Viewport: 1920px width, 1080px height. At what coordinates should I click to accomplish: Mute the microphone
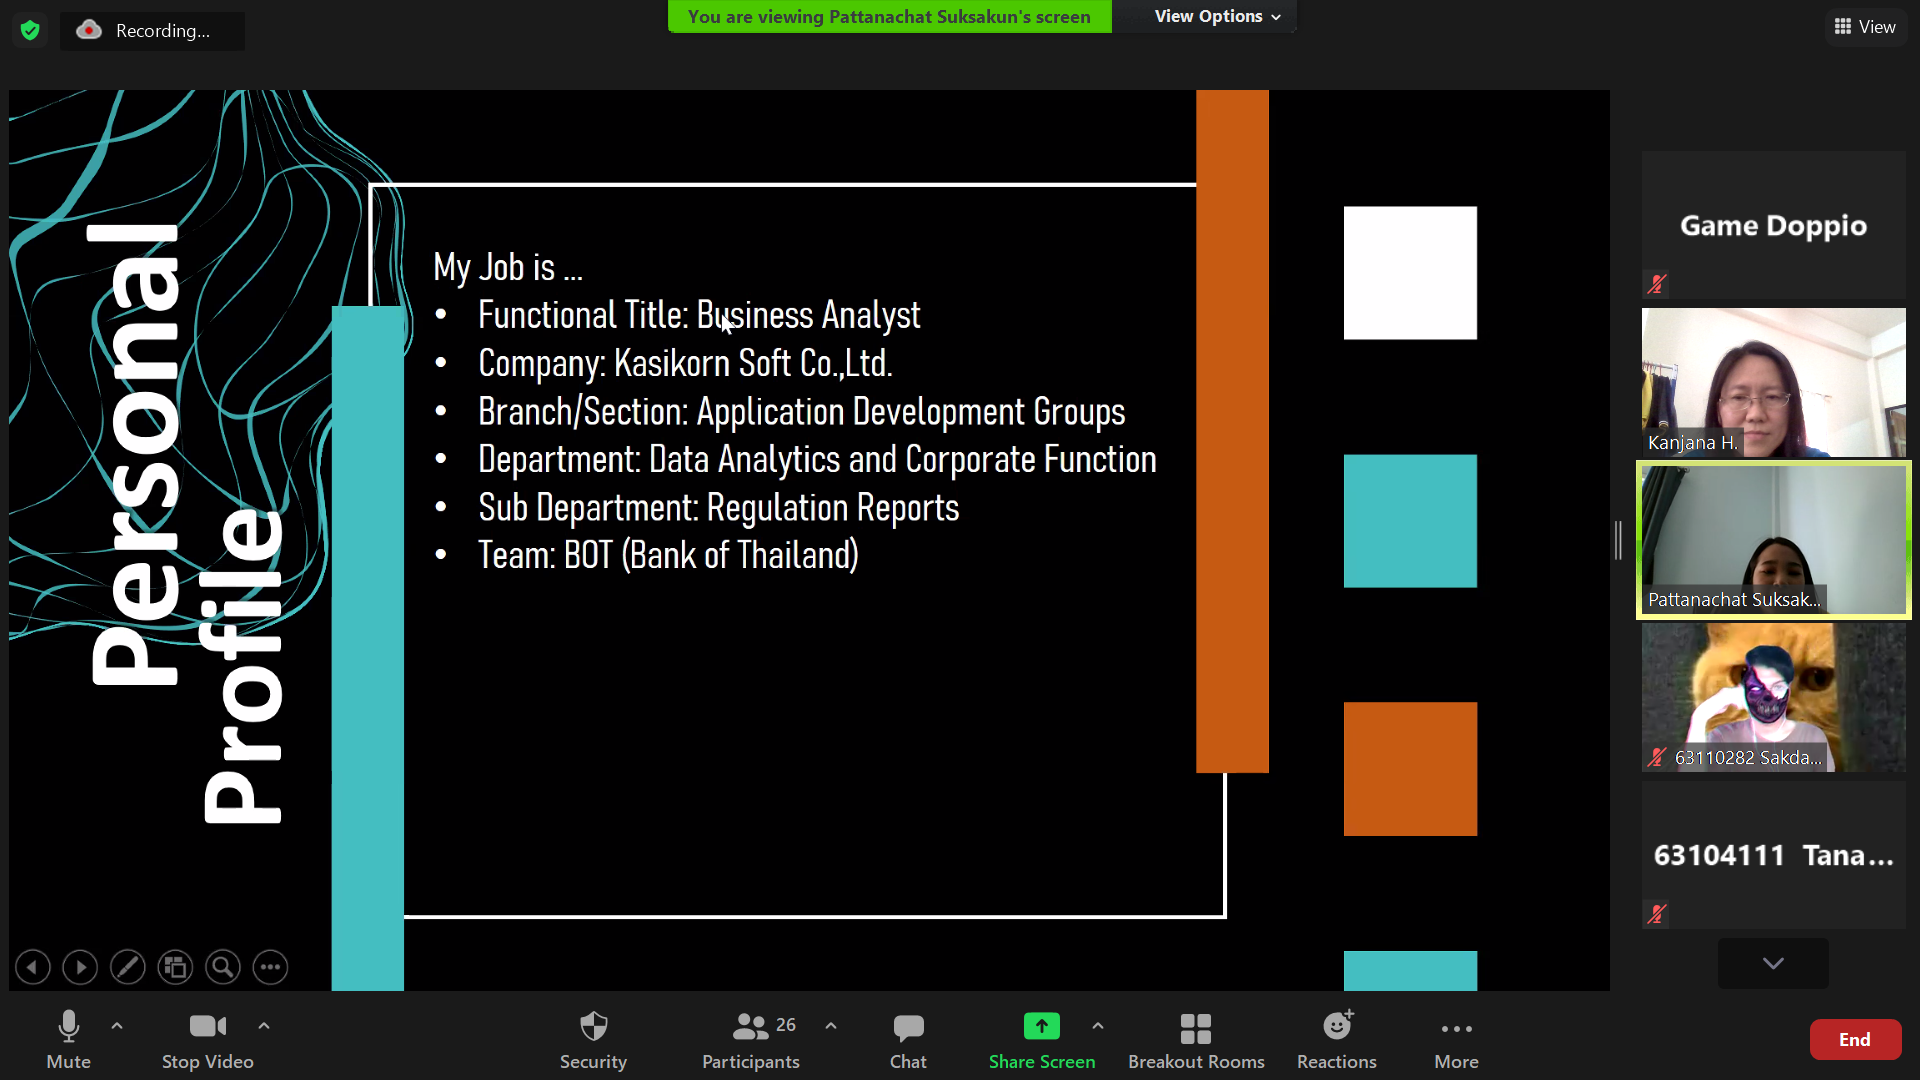tap(68, 1040)
